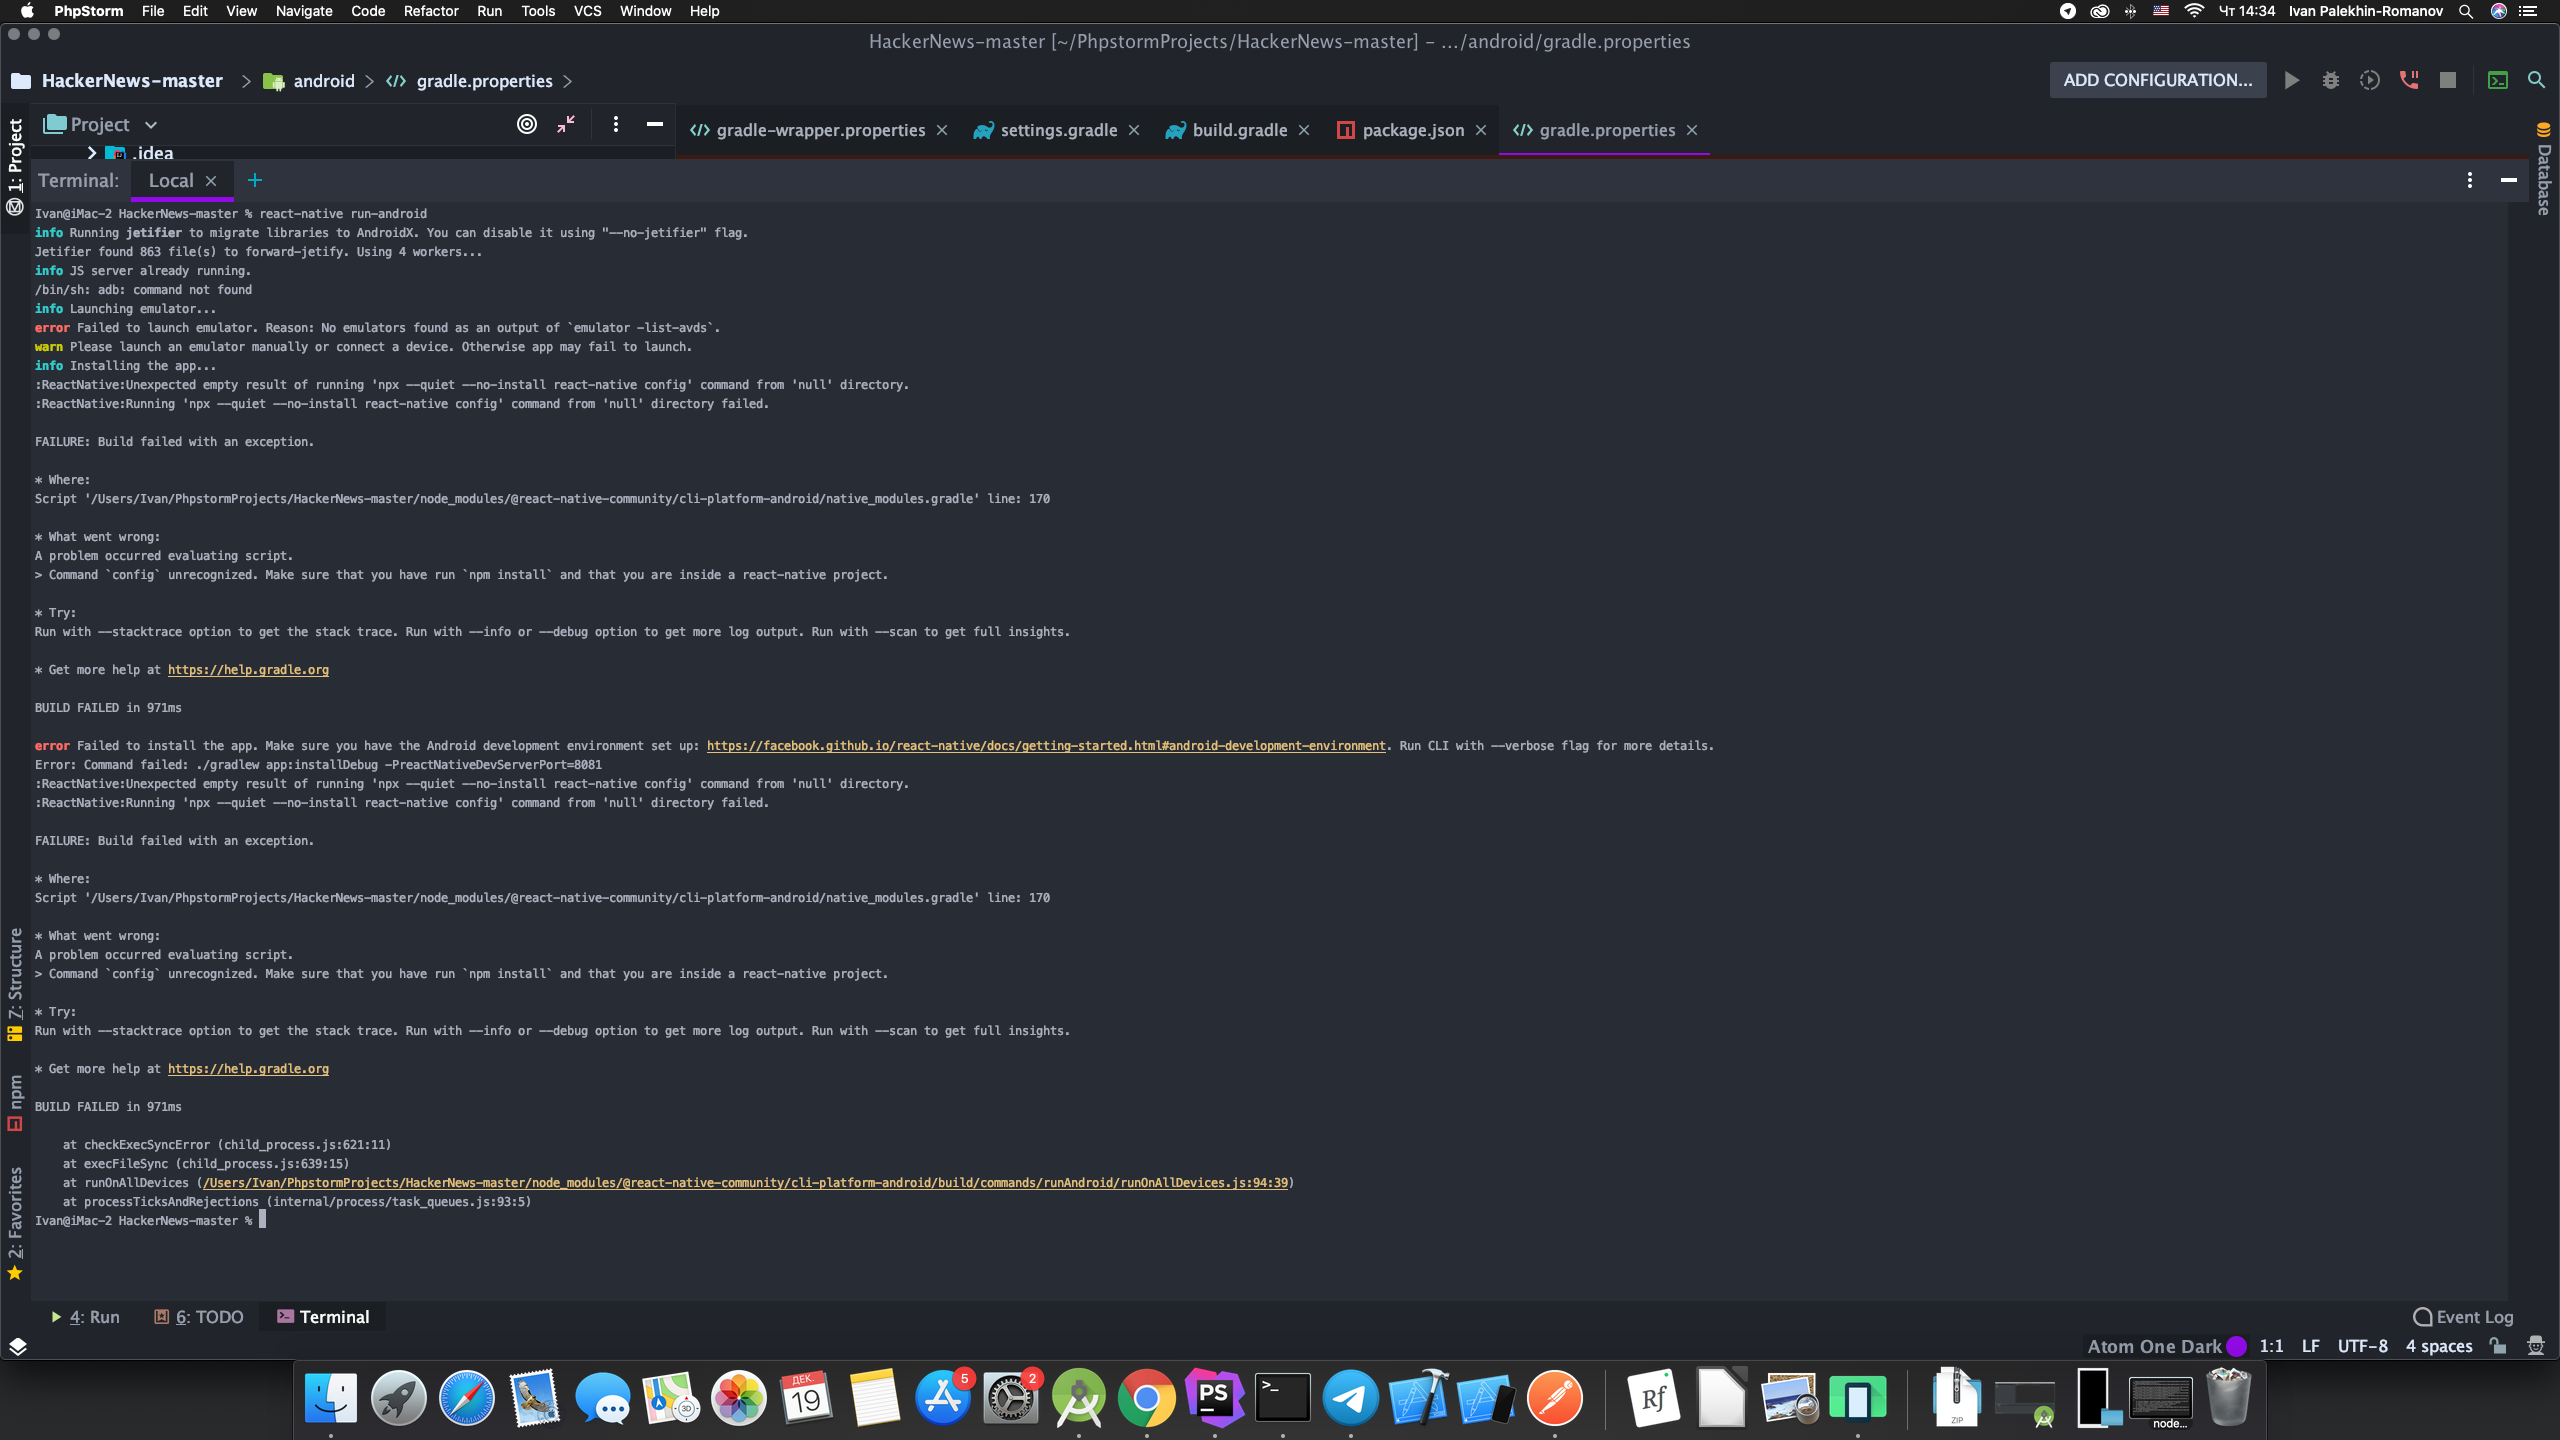Toggle the 6: TODO tool window
Screen dimensions: 2560x1440
pos(198,1317)
